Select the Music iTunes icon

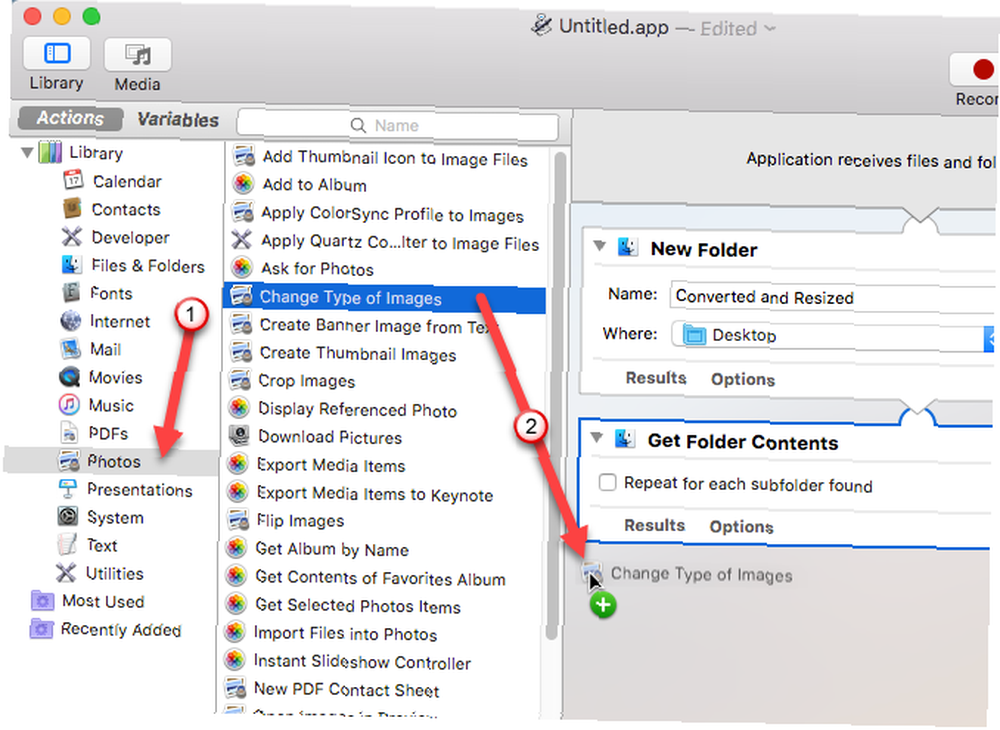[x=69, y=405]
